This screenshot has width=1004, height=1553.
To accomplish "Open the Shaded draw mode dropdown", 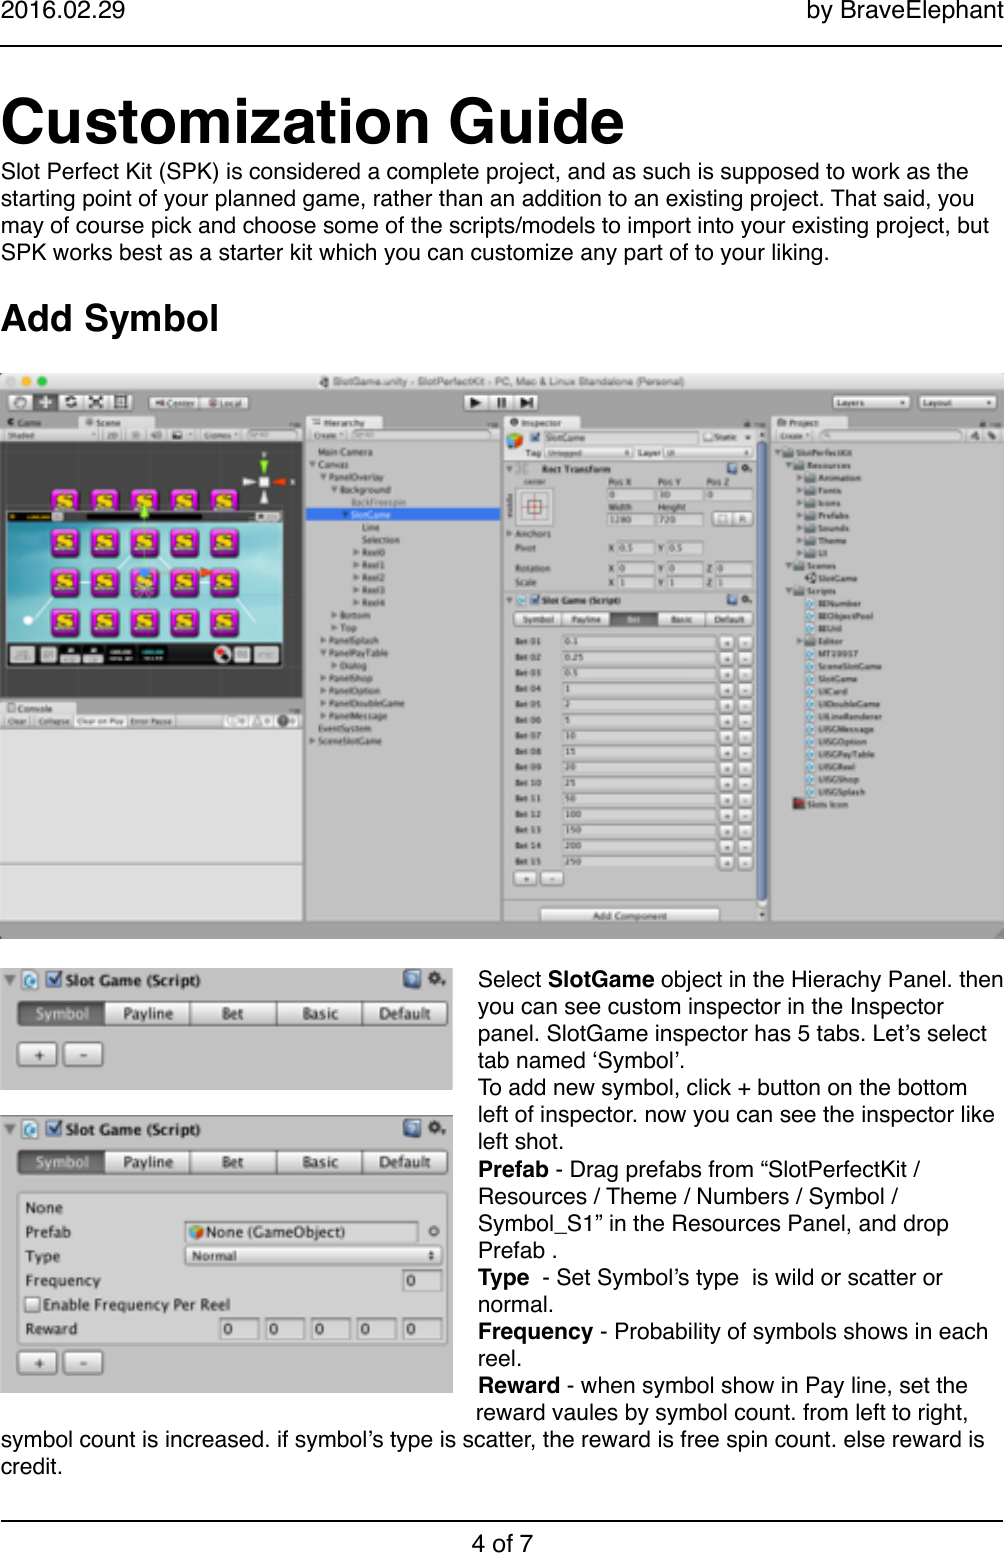I will pyautogui.click(x=51, y=436).
